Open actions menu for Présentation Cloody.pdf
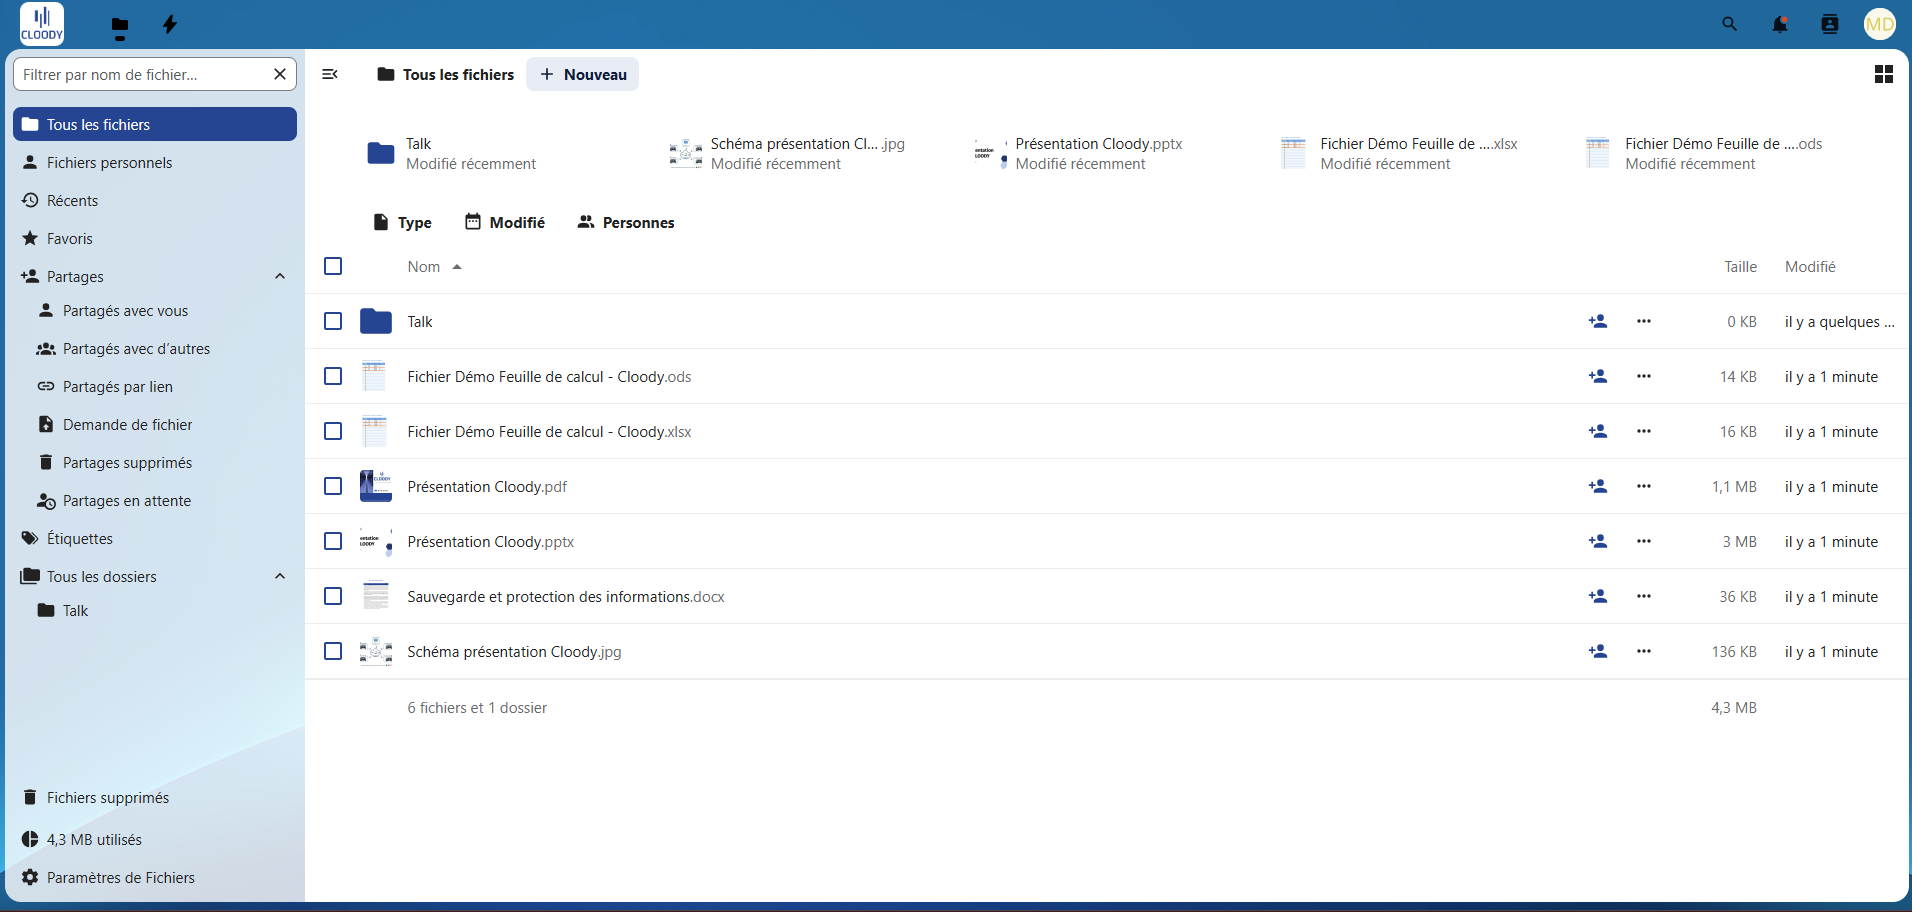Screen dimensions: 1912x912 [x=1644, y=486]
